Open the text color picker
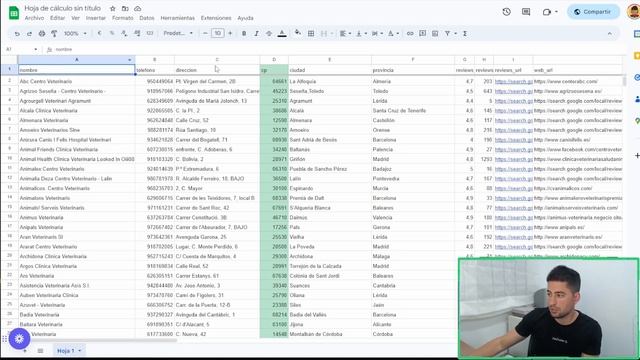 (282, 33)
